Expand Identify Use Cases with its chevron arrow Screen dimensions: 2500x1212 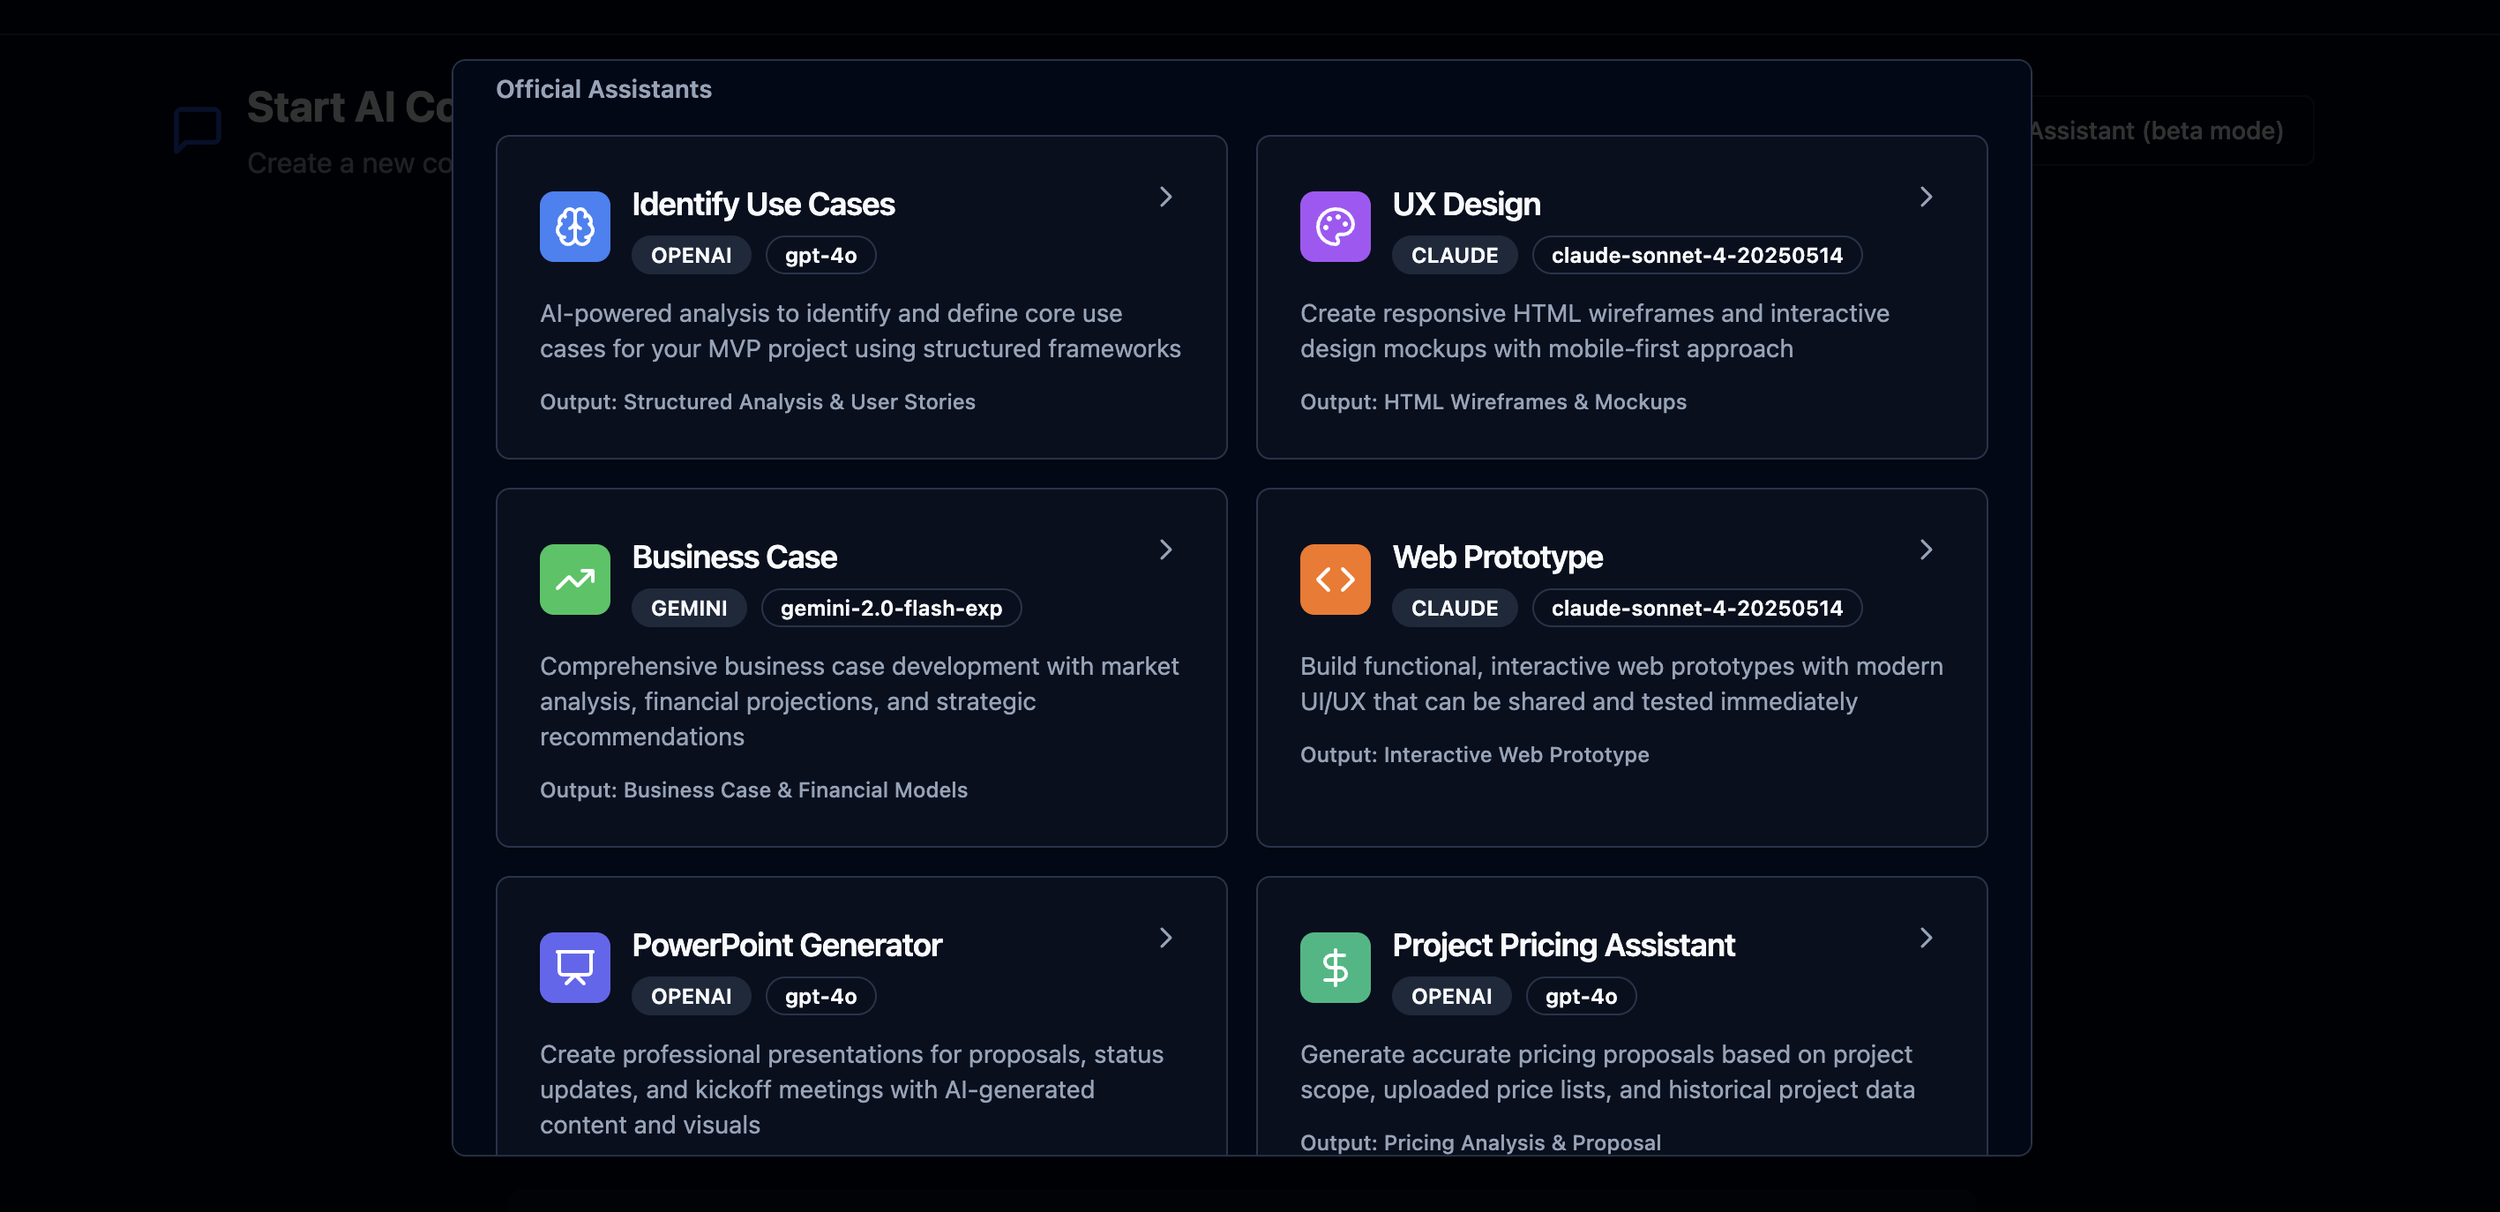1165,197
